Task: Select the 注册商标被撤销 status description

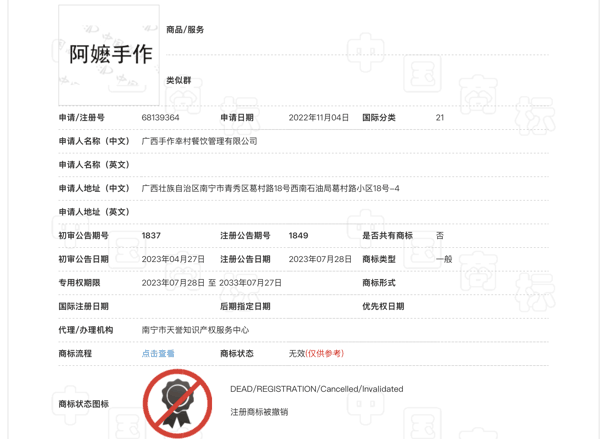Action: pos(259,412)
